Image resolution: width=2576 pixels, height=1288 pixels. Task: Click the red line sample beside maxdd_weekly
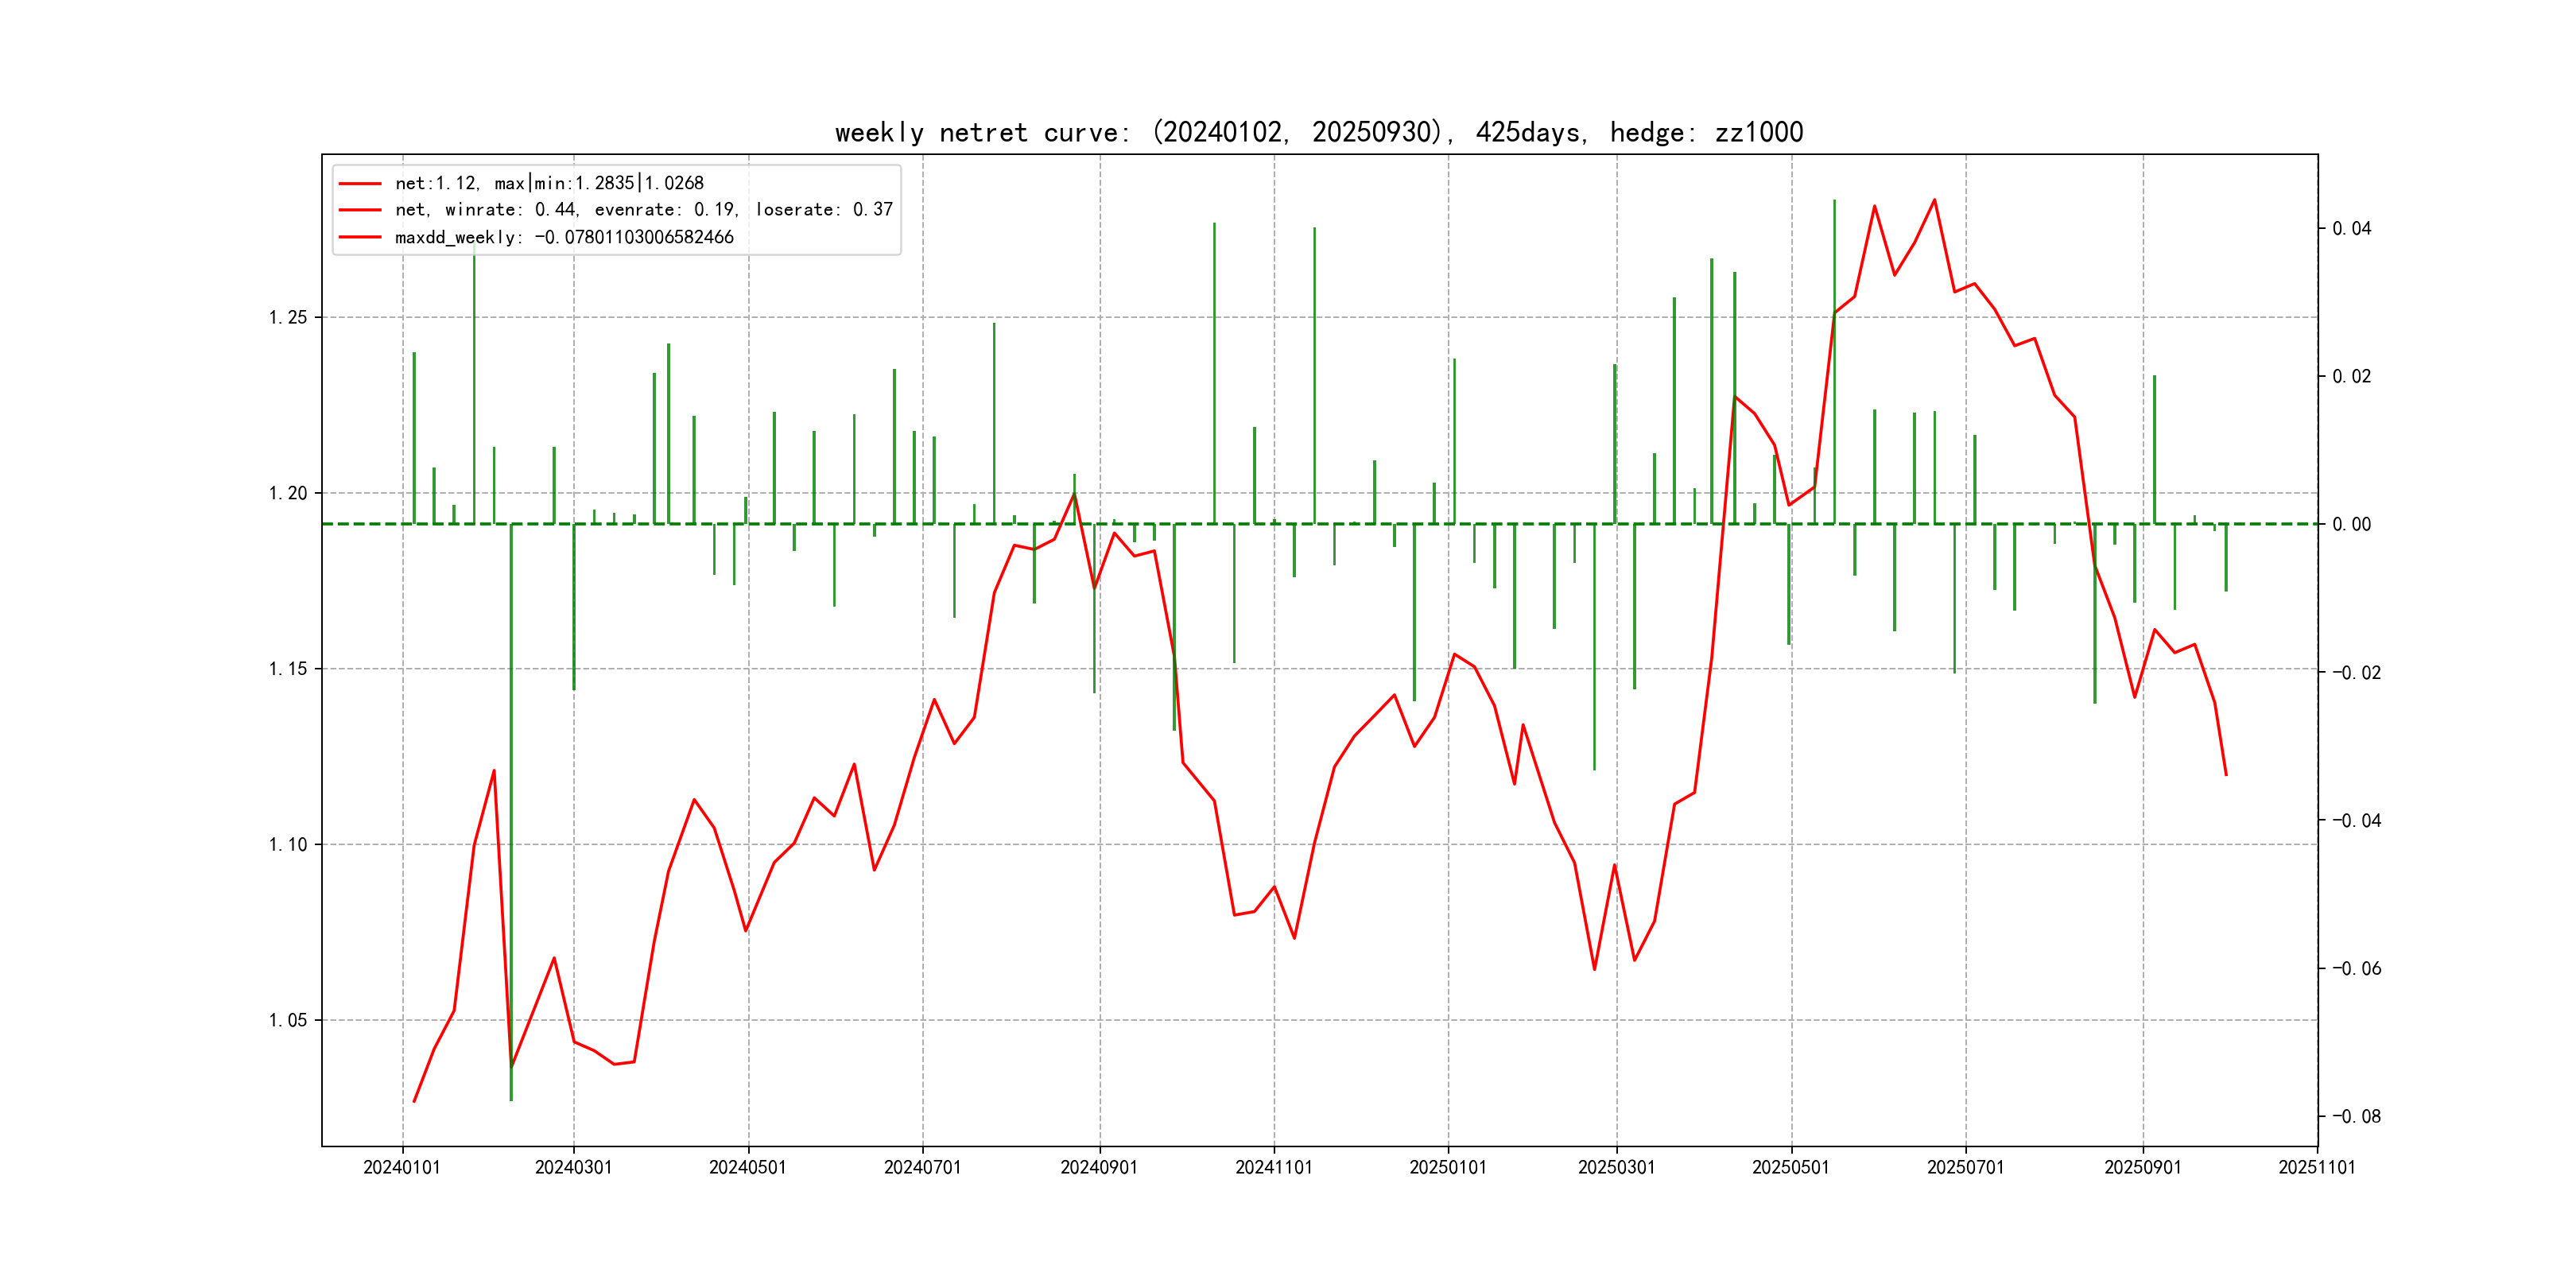click(360, 237)
